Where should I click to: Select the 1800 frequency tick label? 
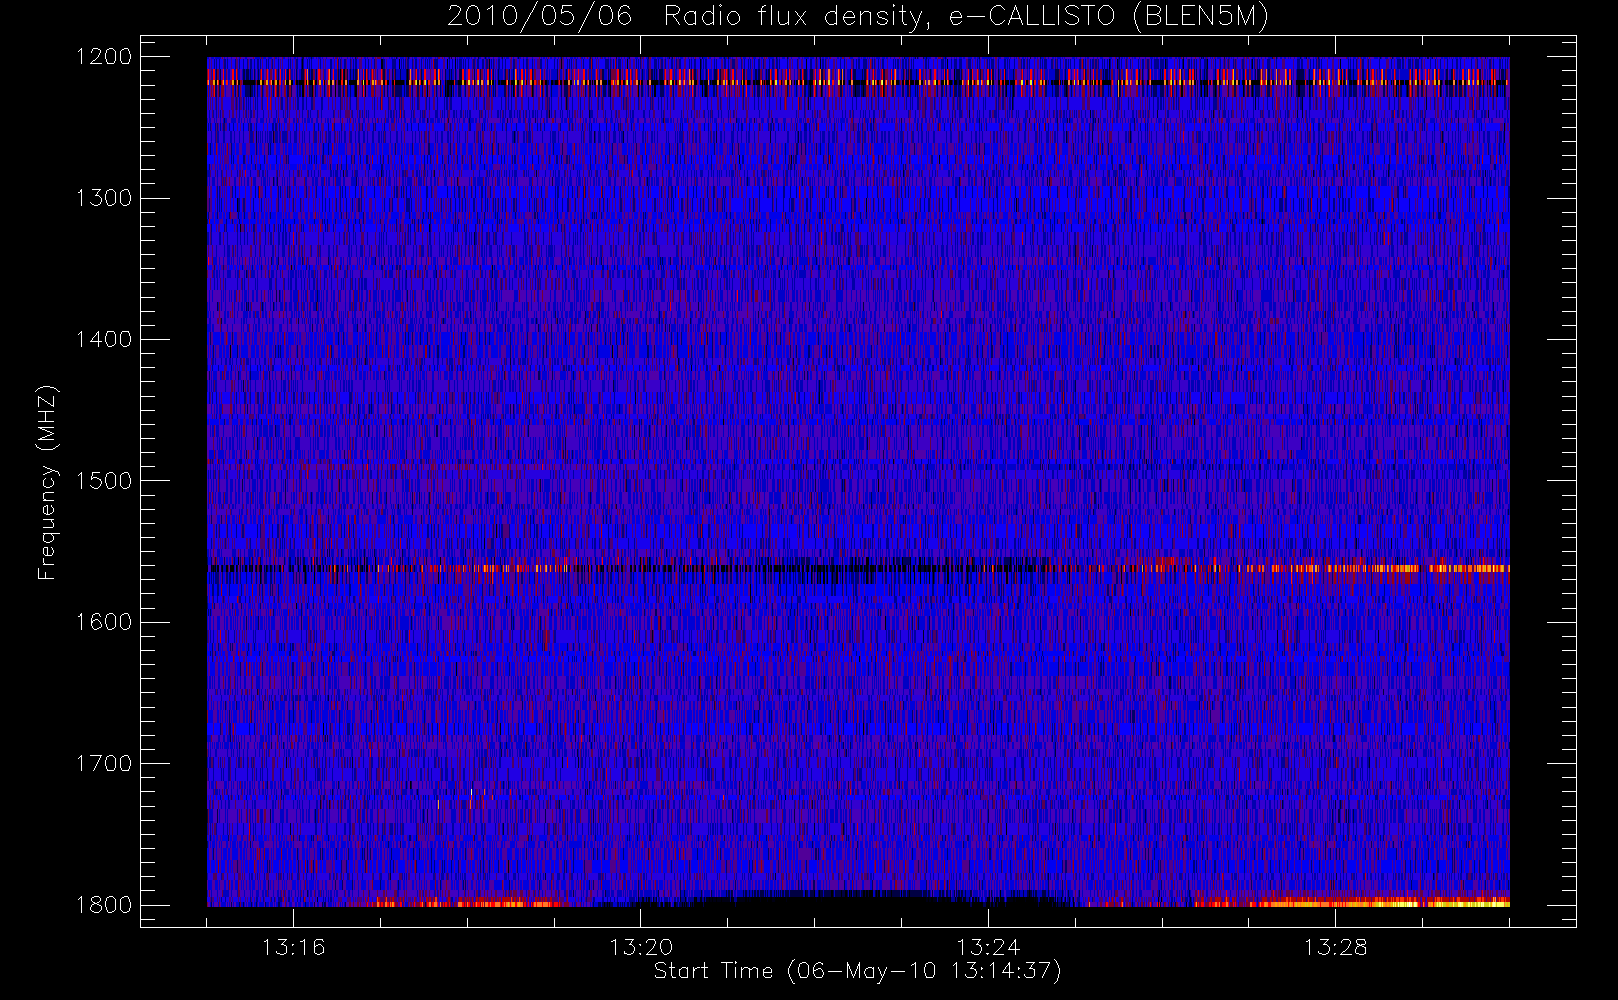(x=104, y=904)
